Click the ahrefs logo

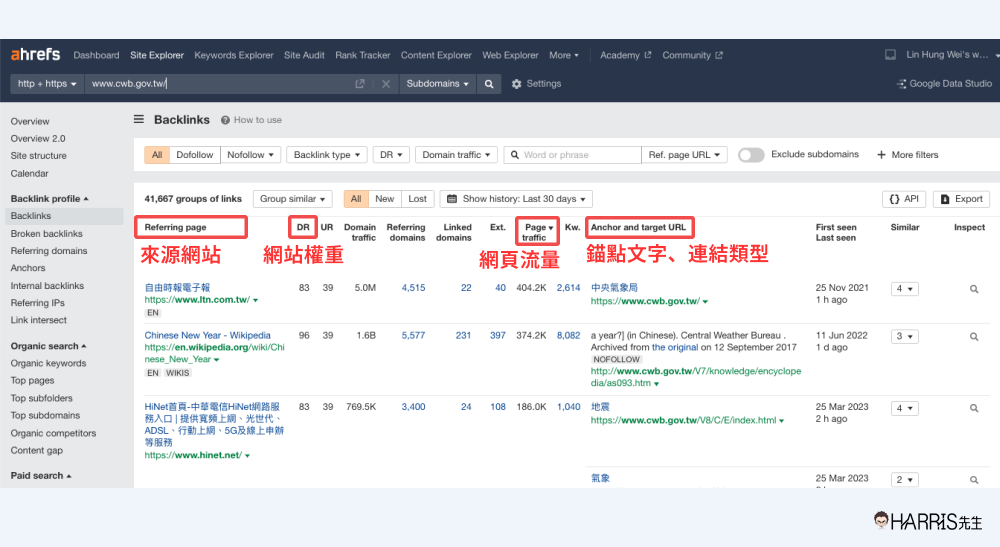35,55
